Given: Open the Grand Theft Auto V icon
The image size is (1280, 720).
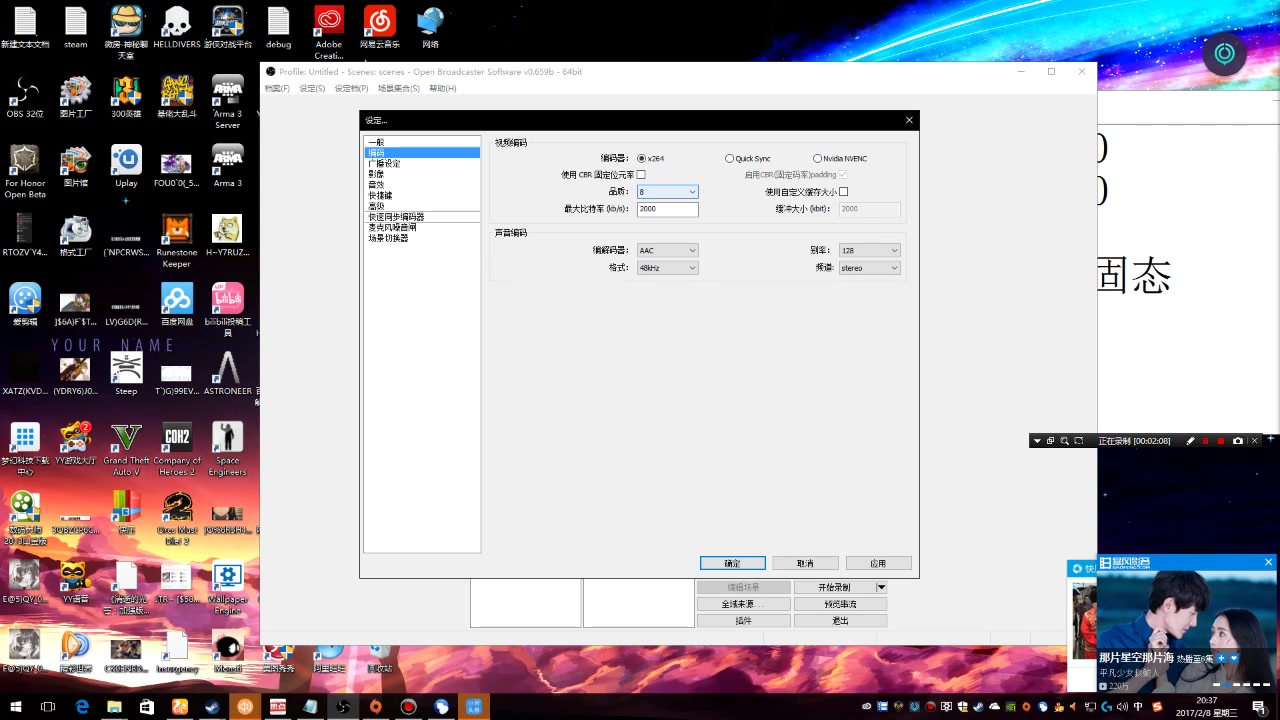Looking at the screenshot, I should [126, 449].
